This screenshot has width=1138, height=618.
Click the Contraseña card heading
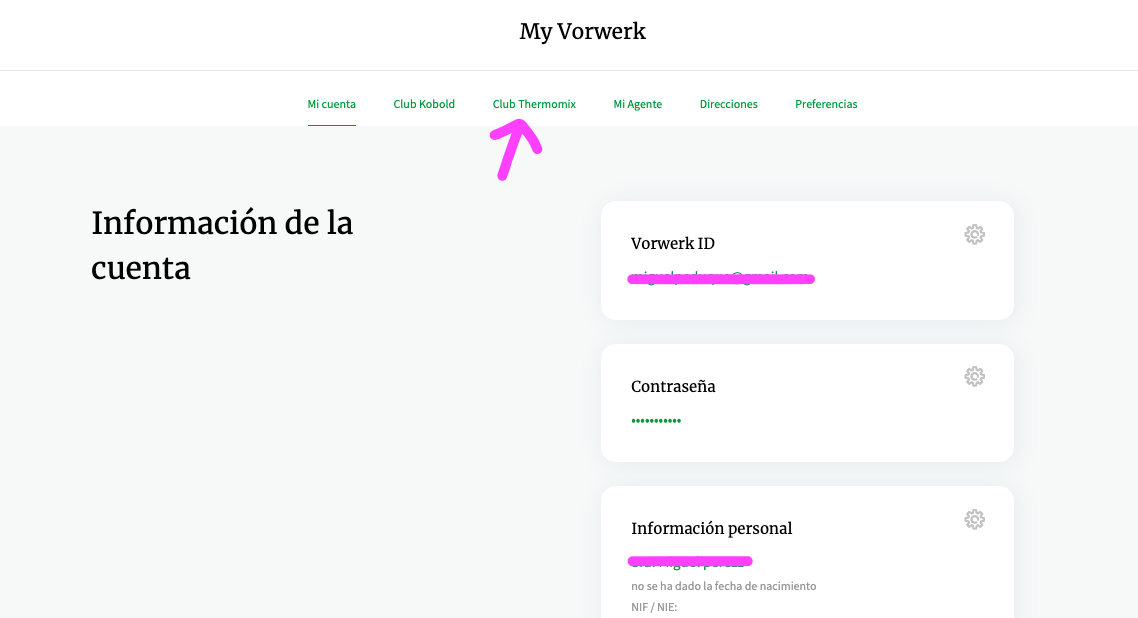pyautogui.click(x=673, y=386)
